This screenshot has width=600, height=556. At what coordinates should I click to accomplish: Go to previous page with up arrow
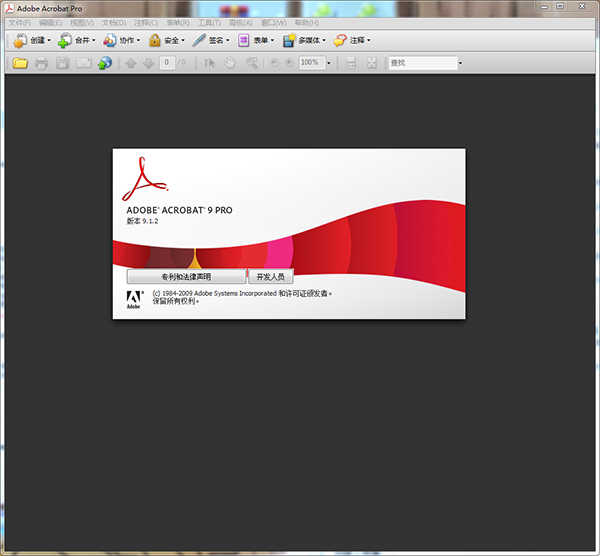coord(131,63)
